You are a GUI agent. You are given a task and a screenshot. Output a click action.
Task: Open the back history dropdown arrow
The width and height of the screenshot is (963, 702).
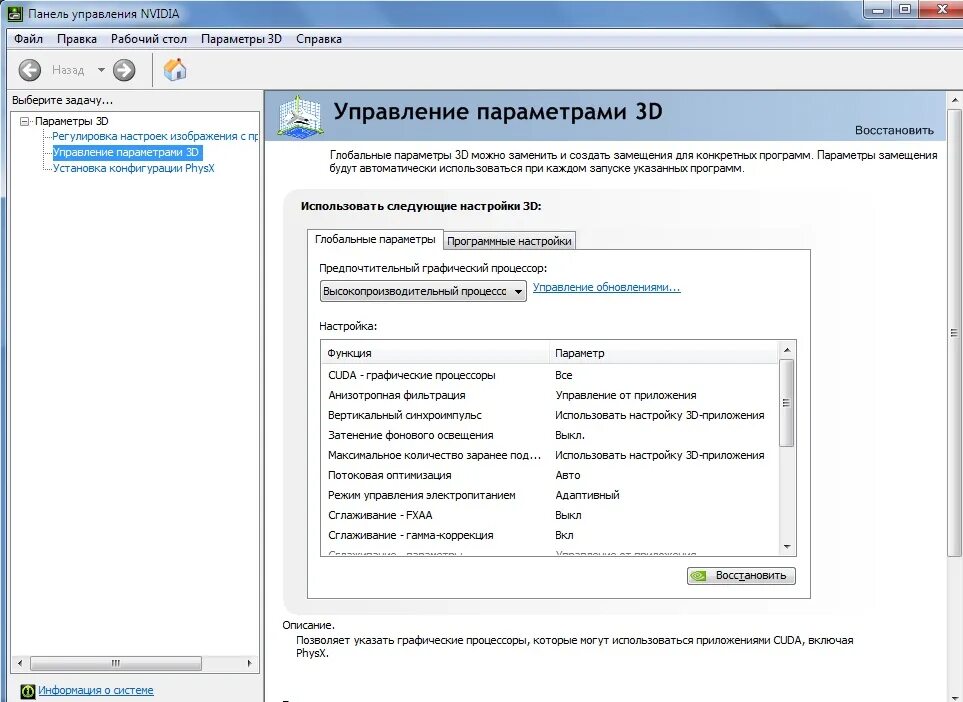101,70
